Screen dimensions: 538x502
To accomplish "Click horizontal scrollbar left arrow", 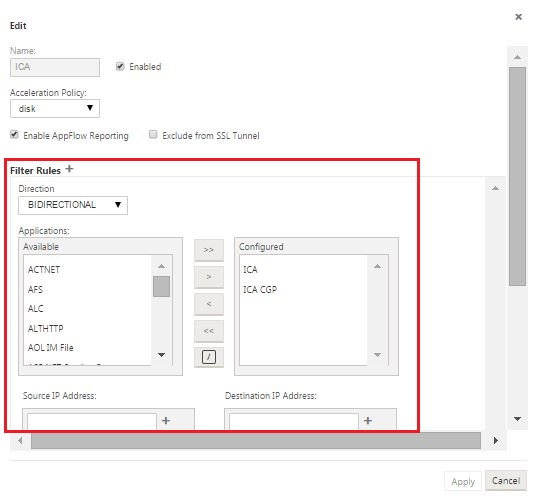I will click(x=20, y=440).
